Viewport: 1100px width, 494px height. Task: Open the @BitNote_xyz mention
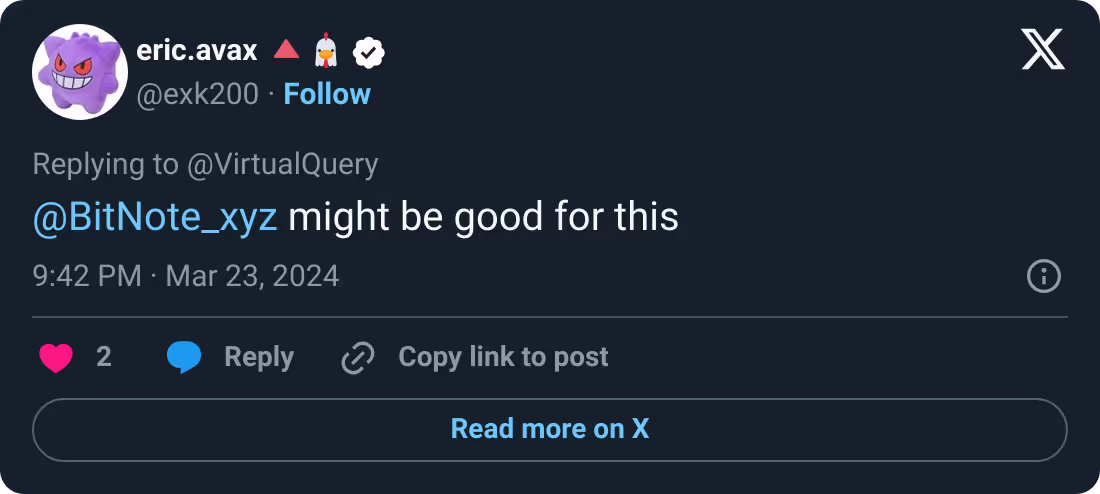click(x=155, y=218)
